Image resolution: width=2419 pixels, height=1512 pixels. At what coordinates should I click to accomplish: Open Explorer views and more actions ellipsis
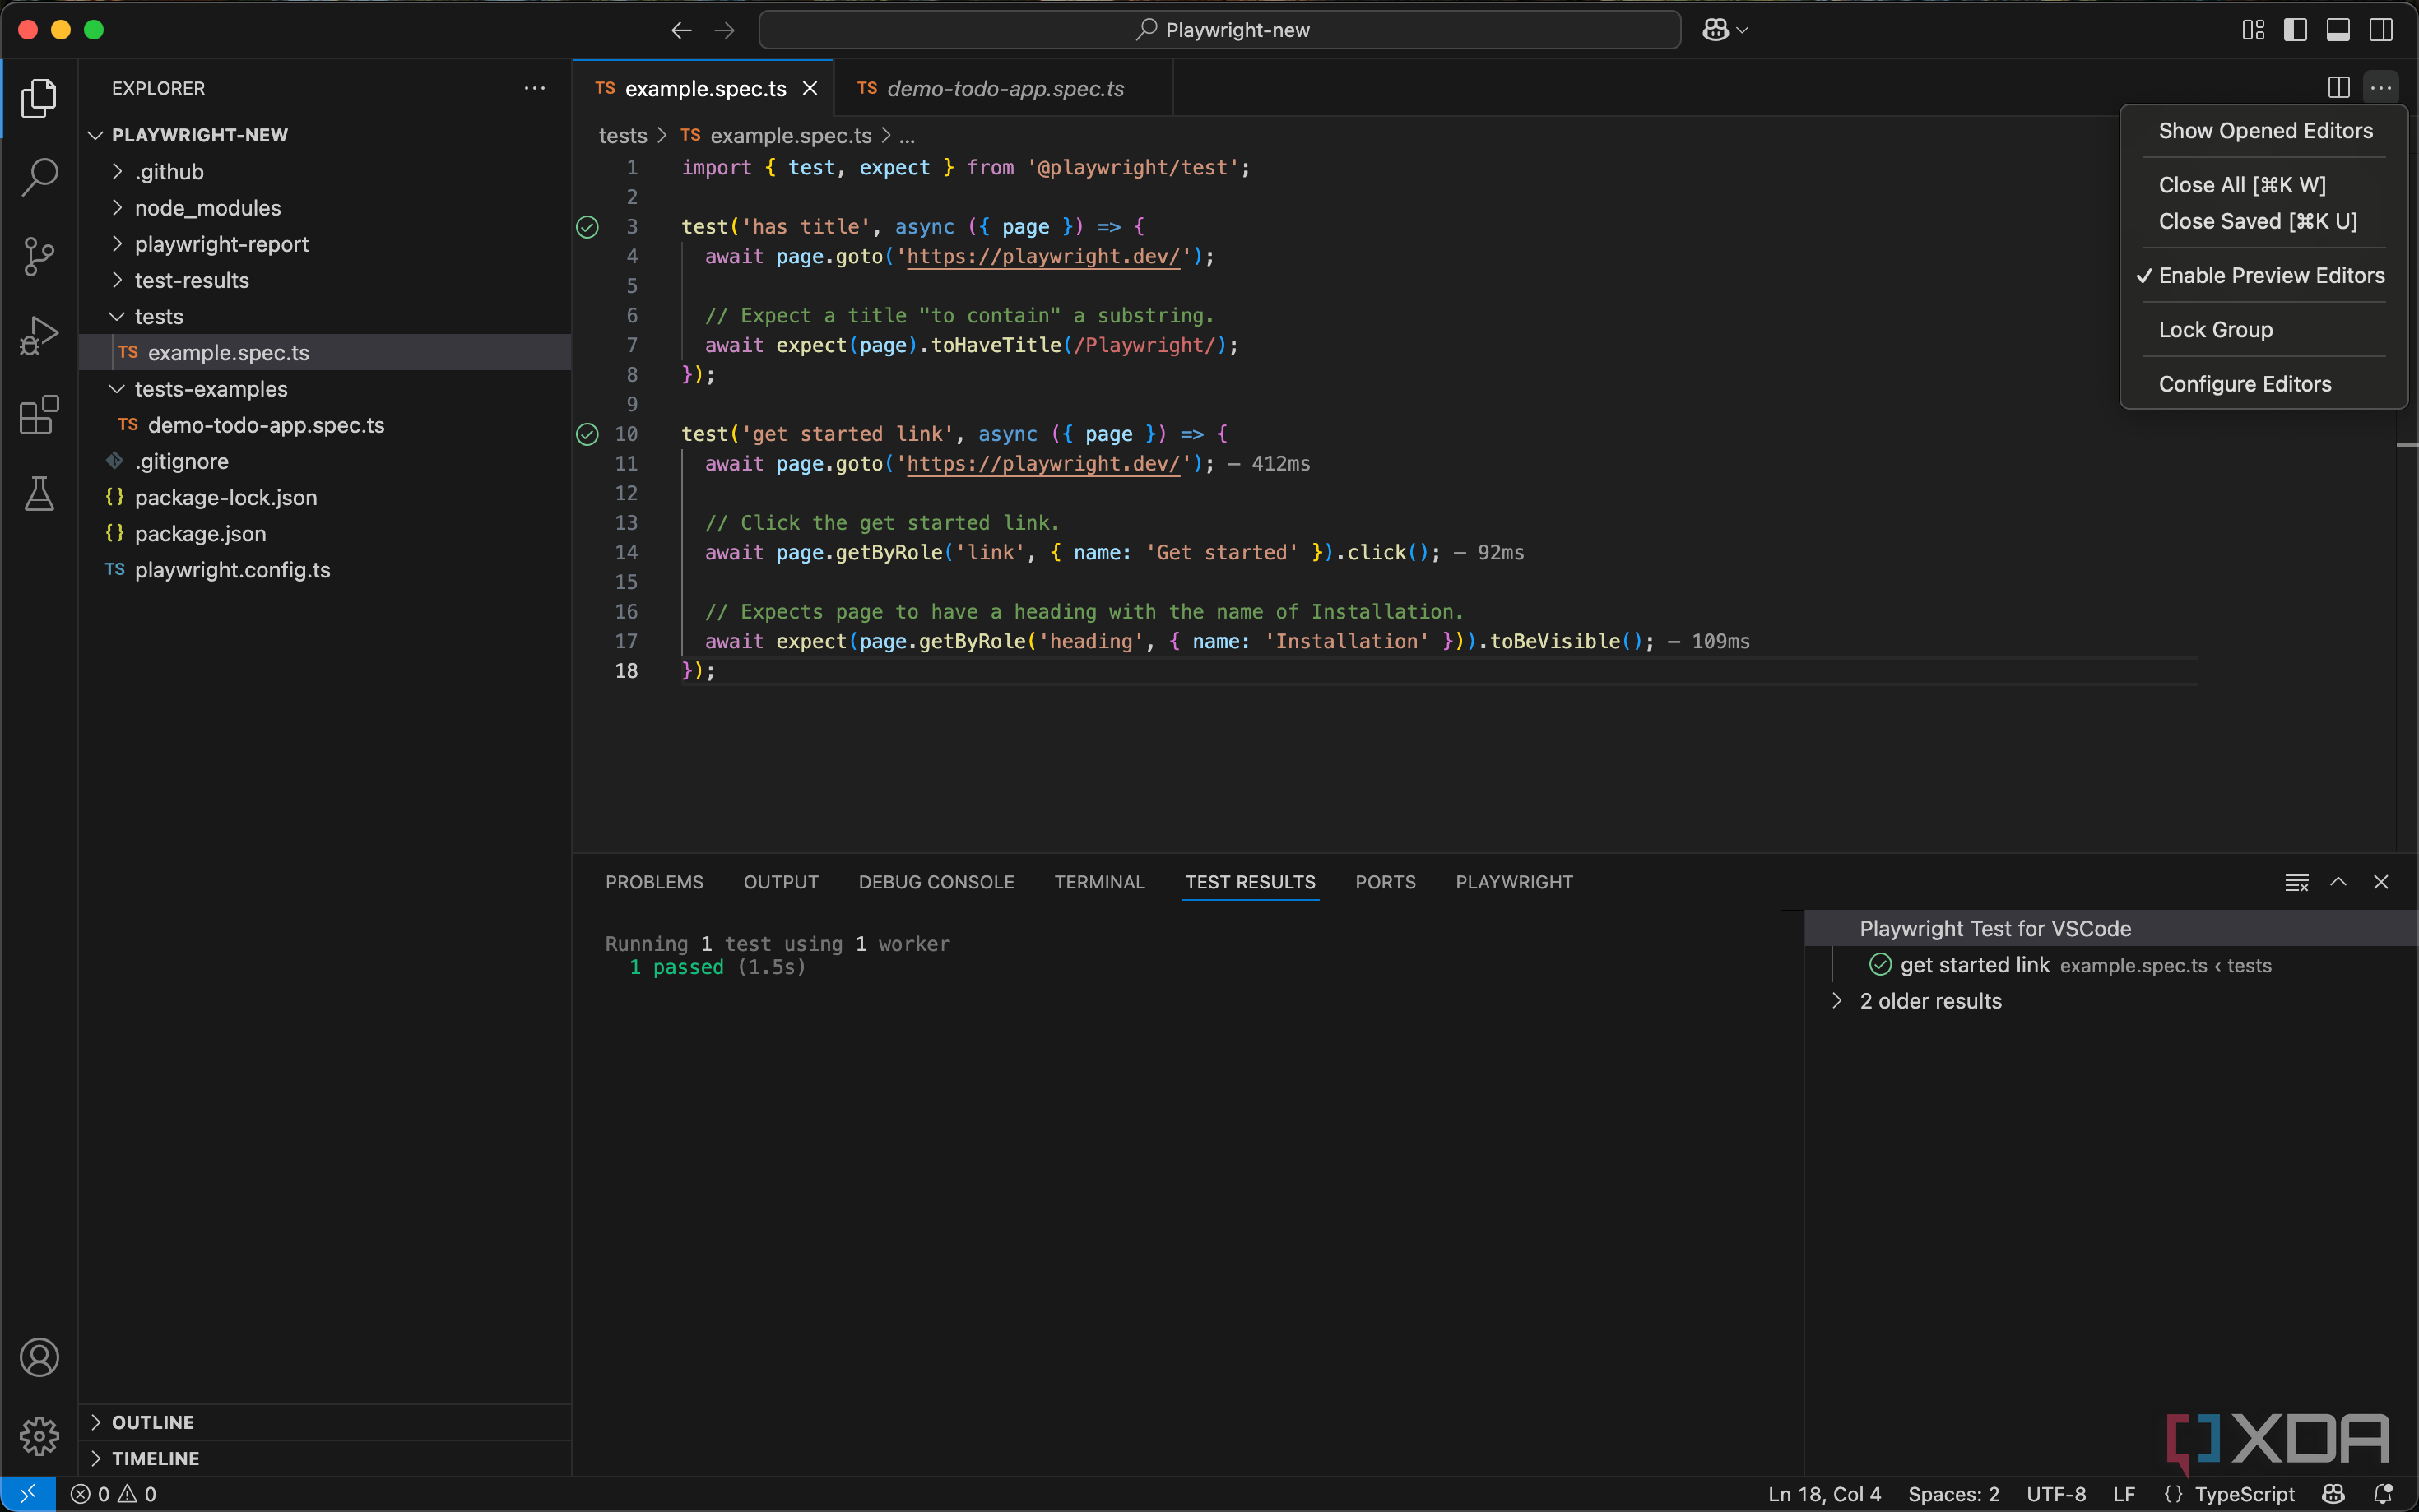pyautogui.click(x=535, y=88)
